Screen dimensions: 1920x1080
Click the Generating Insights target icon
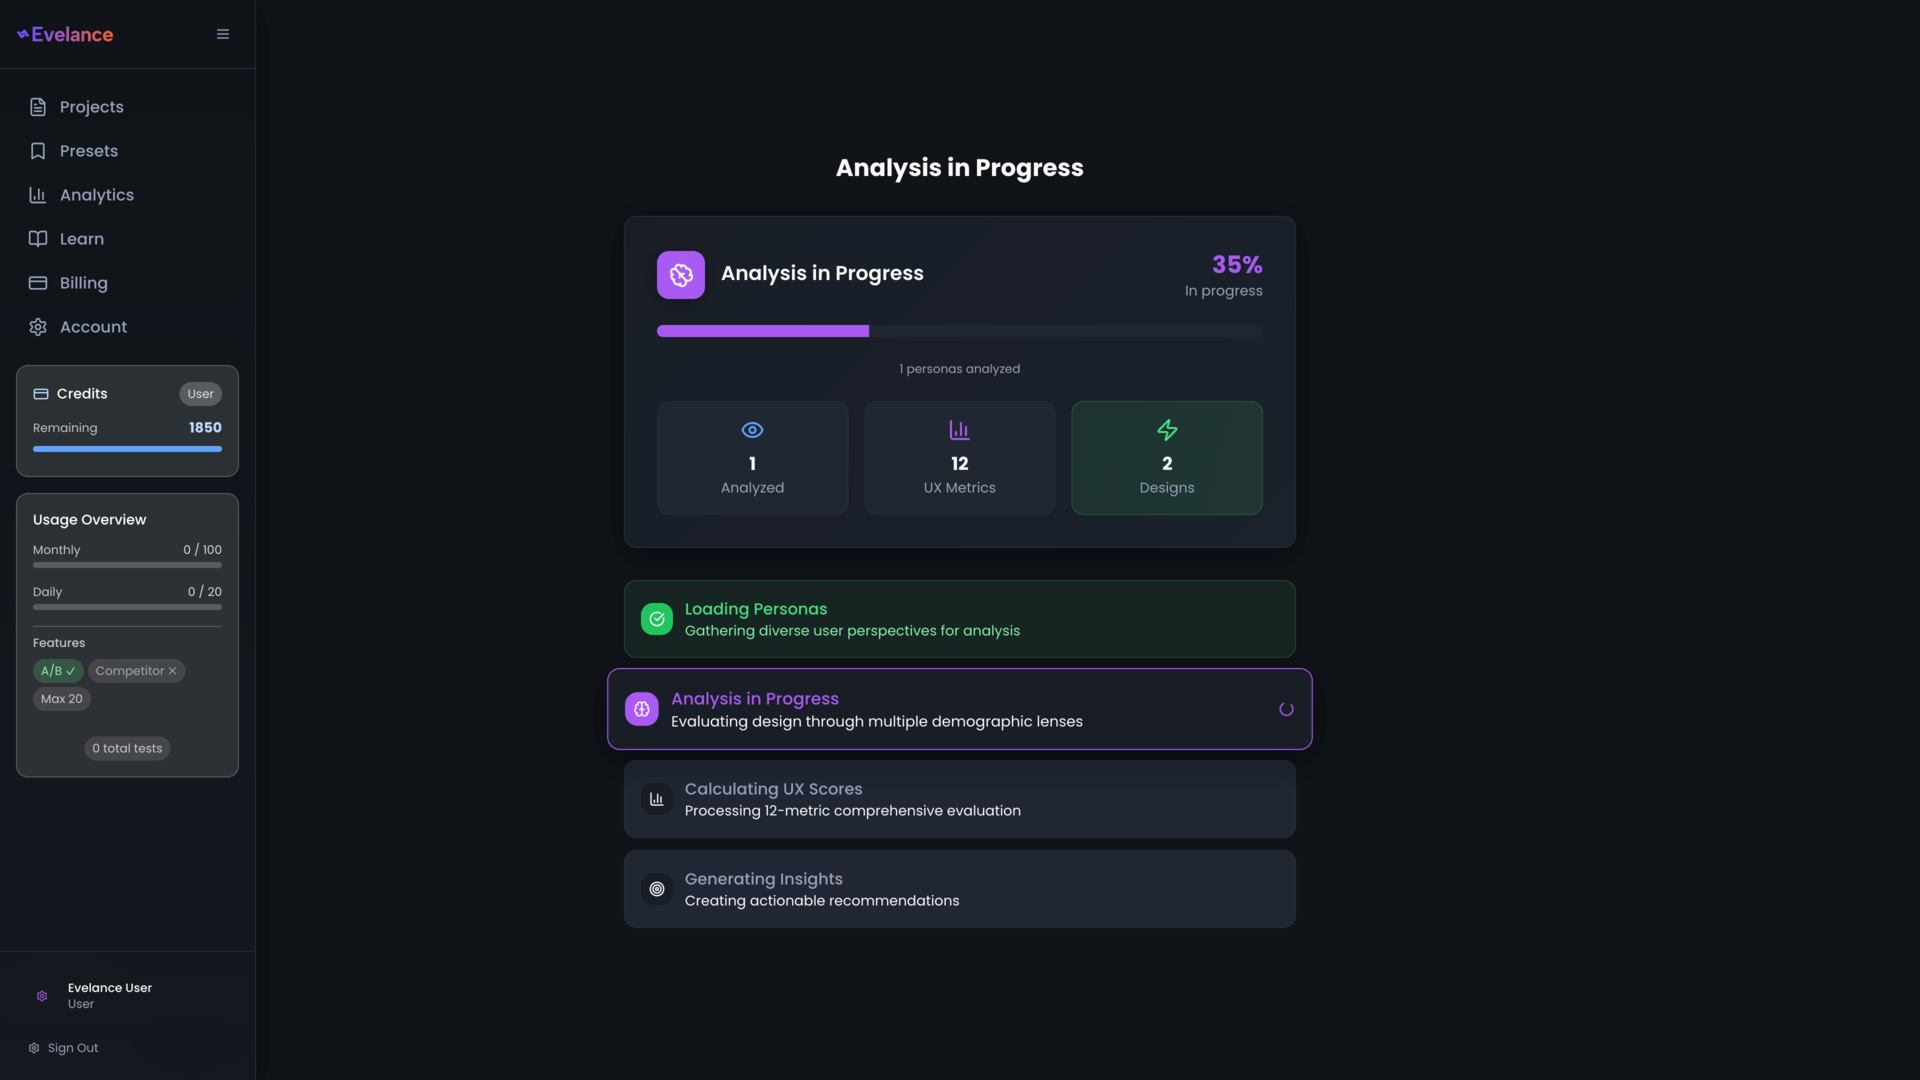point(657,889)
